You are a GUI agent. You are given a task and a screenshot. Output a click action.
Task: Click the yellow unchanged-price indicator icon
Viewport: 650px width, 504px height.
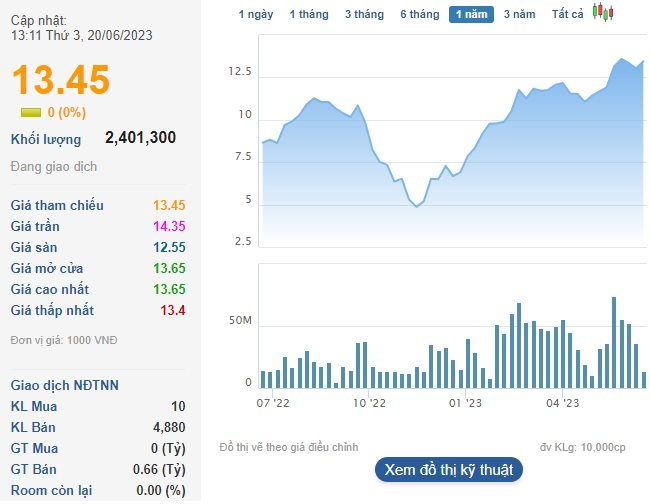coord(31,112)
